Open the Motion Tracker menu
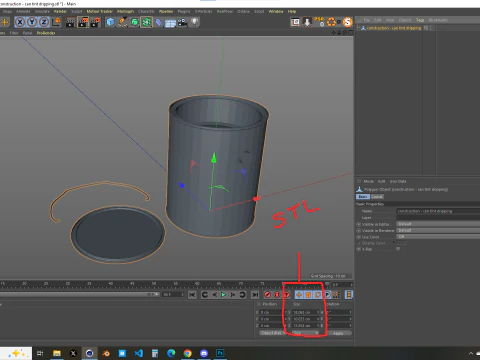The width and height of the screenshot is (480, 360). (100, 11)
